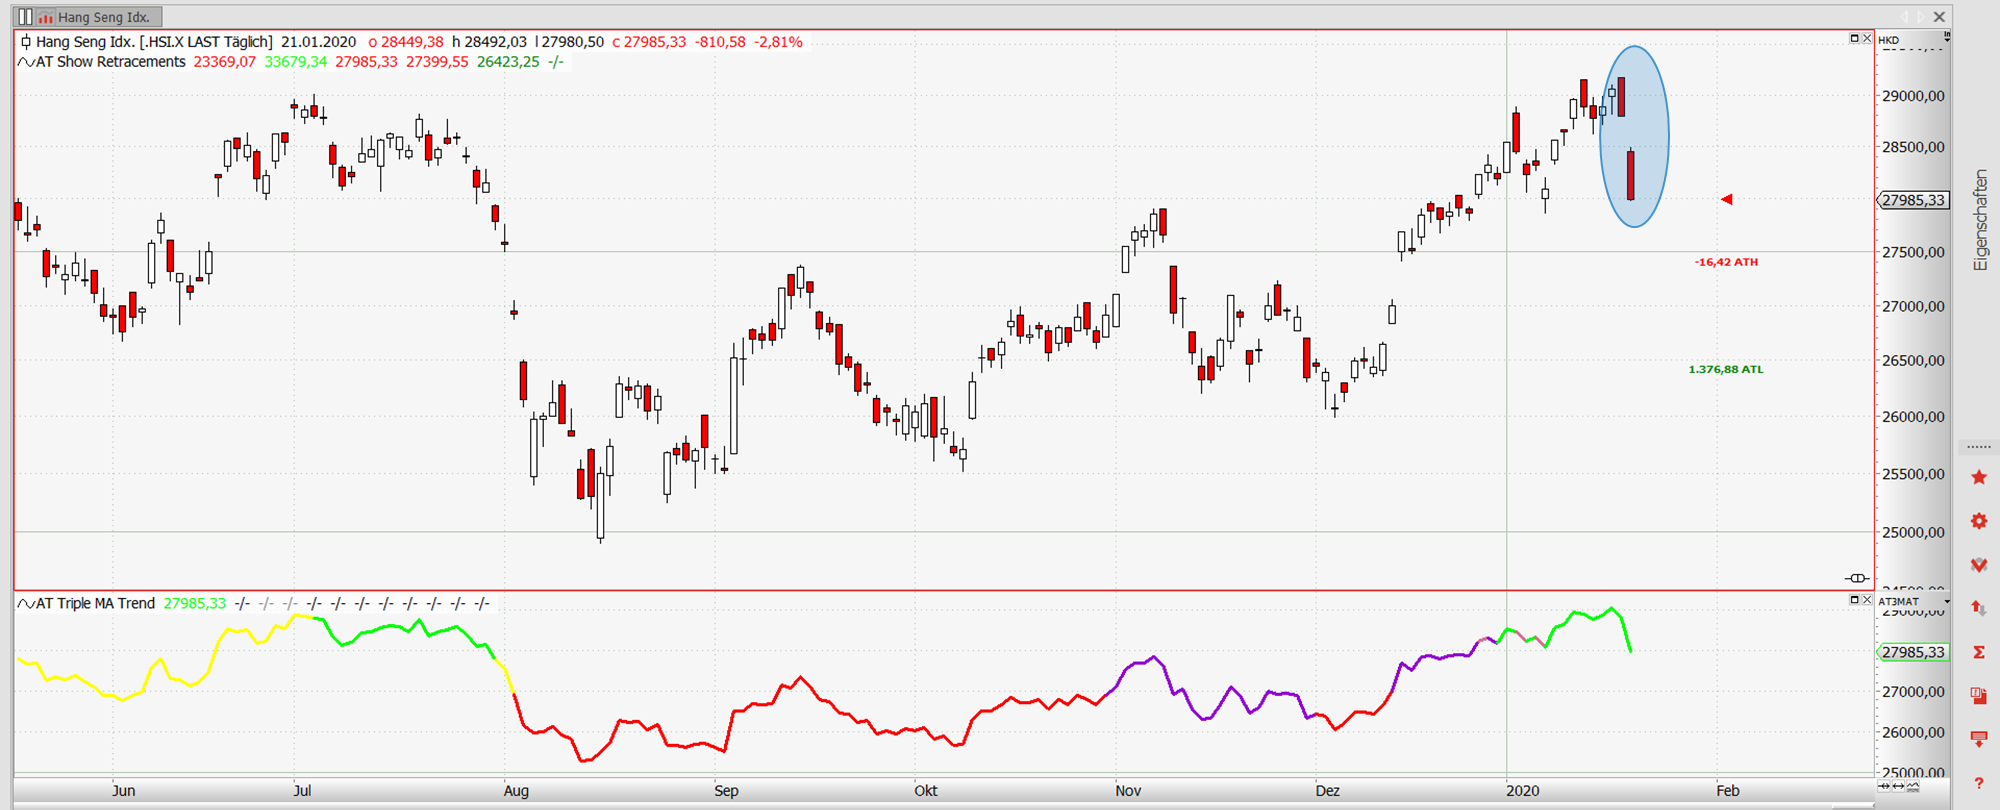Click the red price marker triangle
Image resolution: width=2000 pixels, height=810 pixels.
1726,200
